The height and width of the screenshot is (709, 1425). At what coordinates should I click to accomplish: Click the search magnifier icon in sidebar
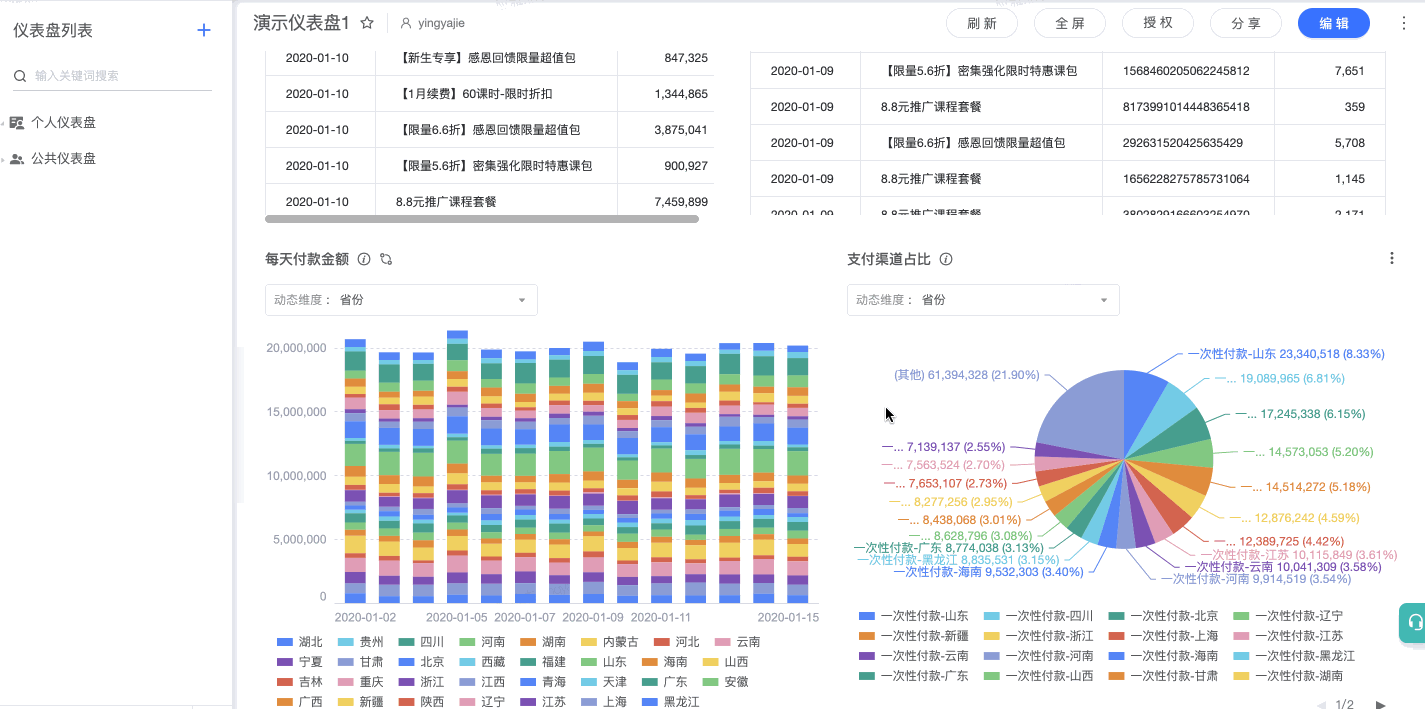click(x=20, y=76)
